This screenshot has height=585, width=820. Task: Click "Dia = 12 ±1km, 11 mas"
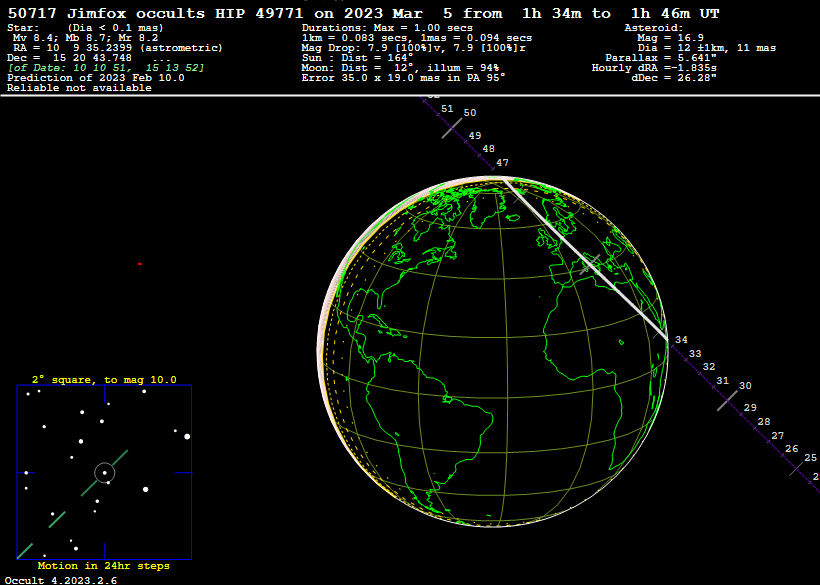pyautogui.click(x=707, y=48)
